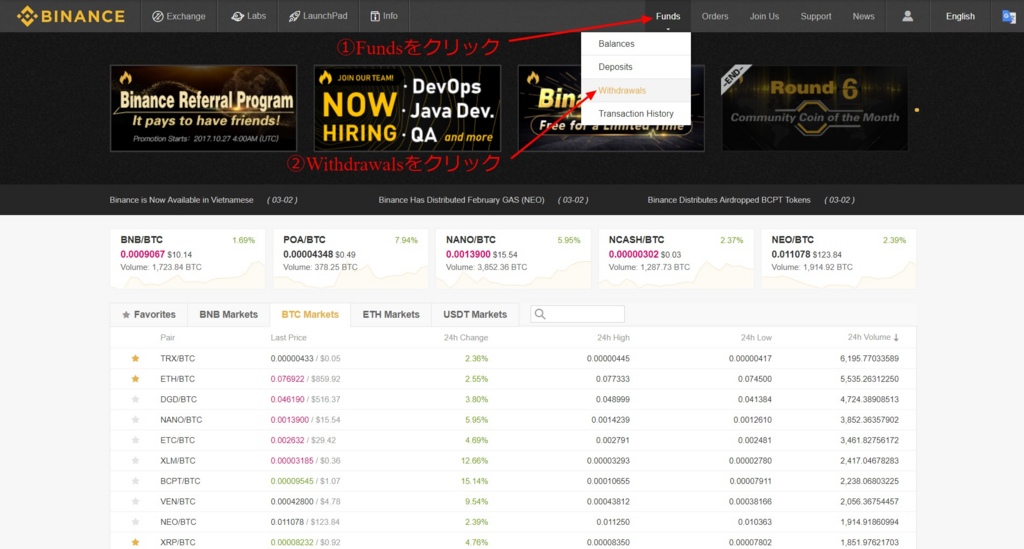1024x549 pixels.
Task: Open the Now Hiring banner
Action: coord(407,108)
